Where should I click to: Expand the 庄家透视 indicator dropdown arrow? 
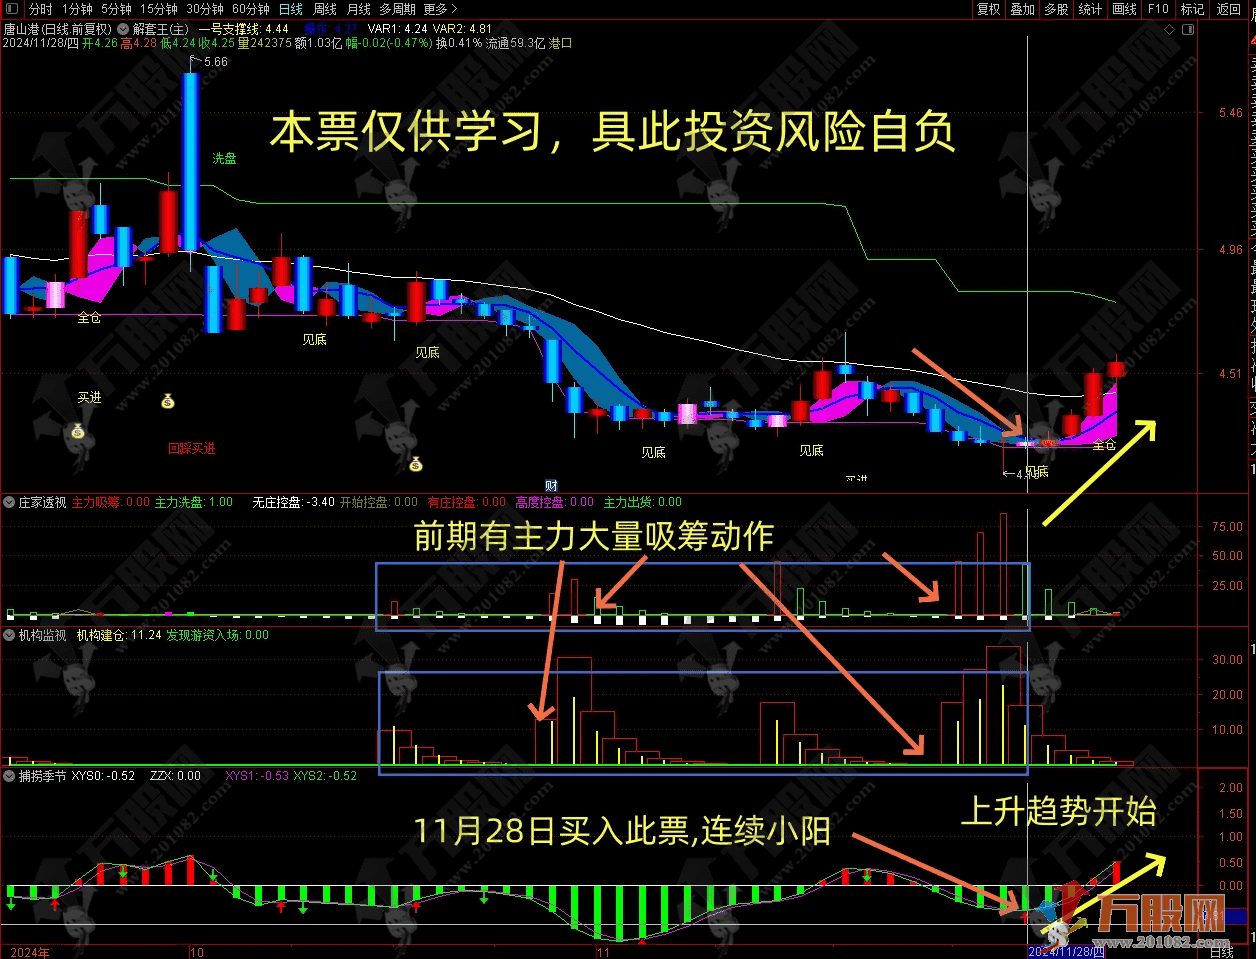(x=10, y=502)
